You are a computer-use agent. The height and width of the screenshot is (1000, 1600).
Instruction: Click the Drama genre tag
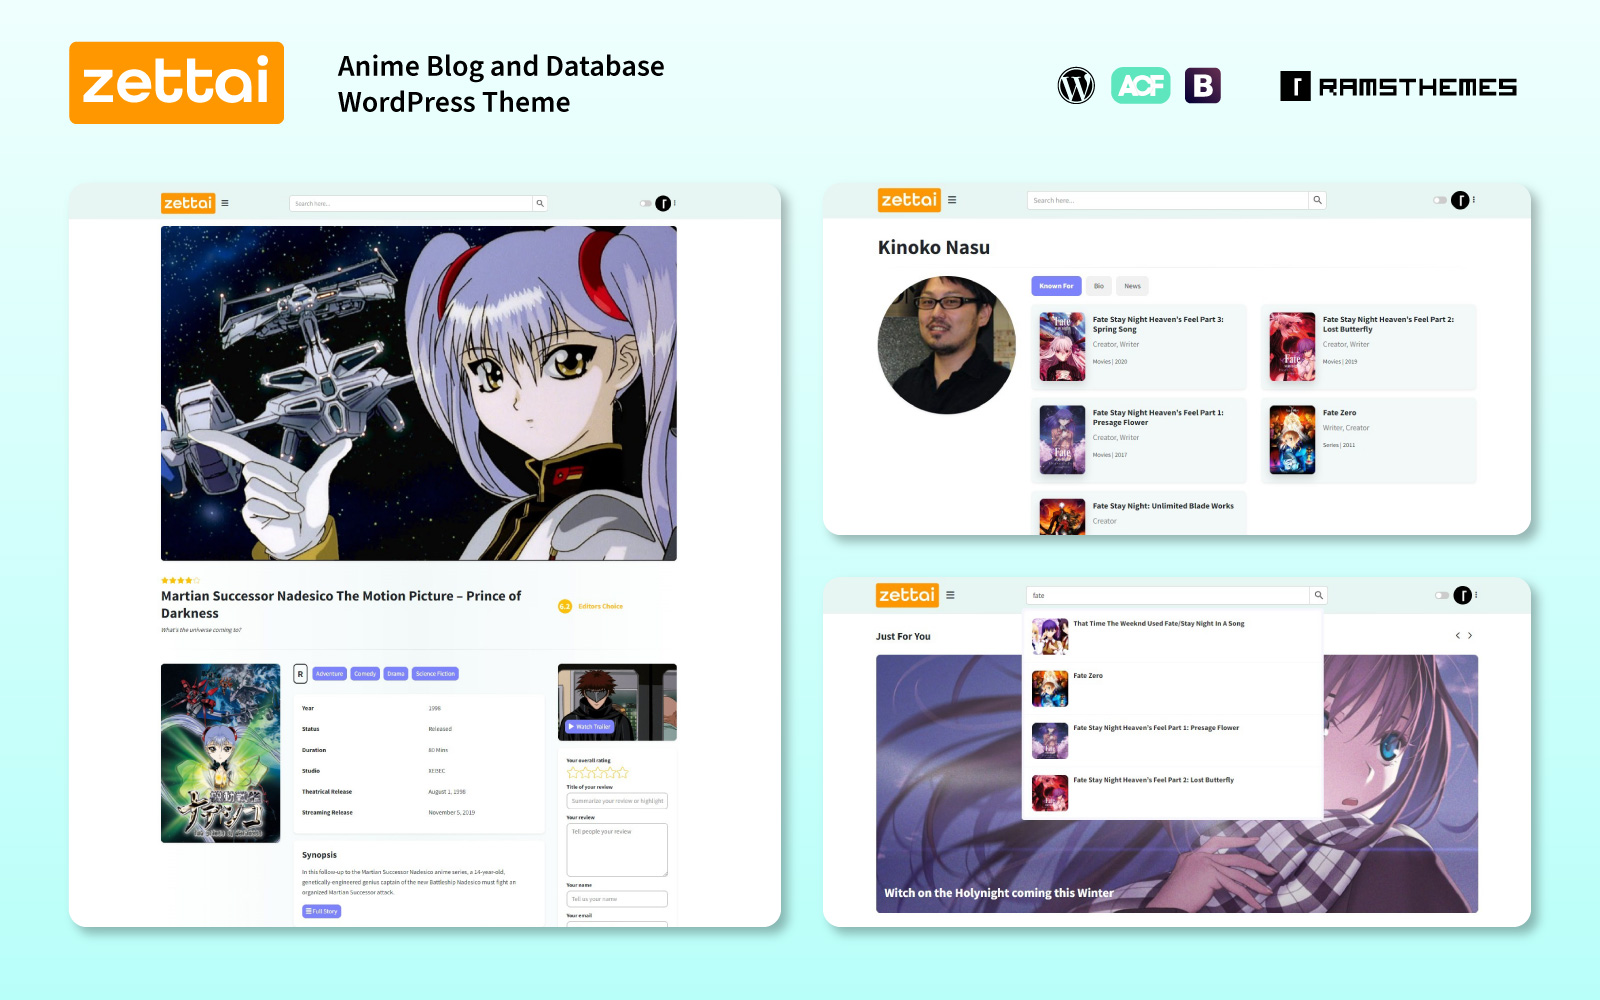[x=396, y=674]
